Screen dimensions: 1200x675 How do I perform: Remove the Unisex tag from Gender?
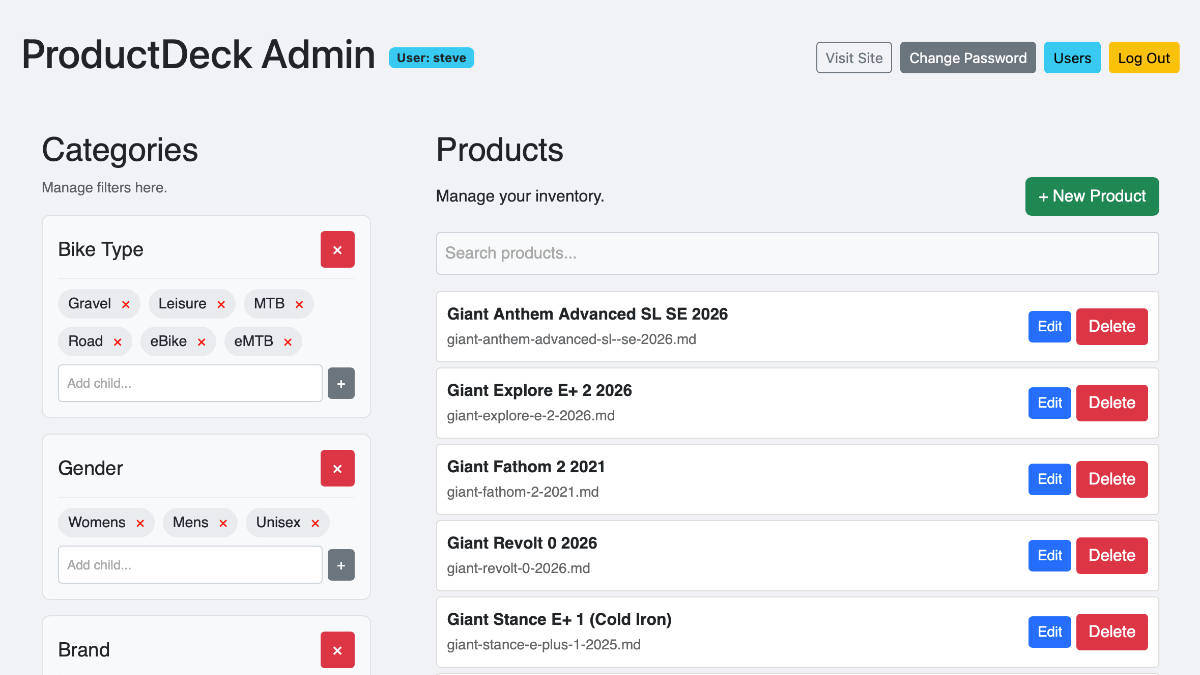point(315,522)
